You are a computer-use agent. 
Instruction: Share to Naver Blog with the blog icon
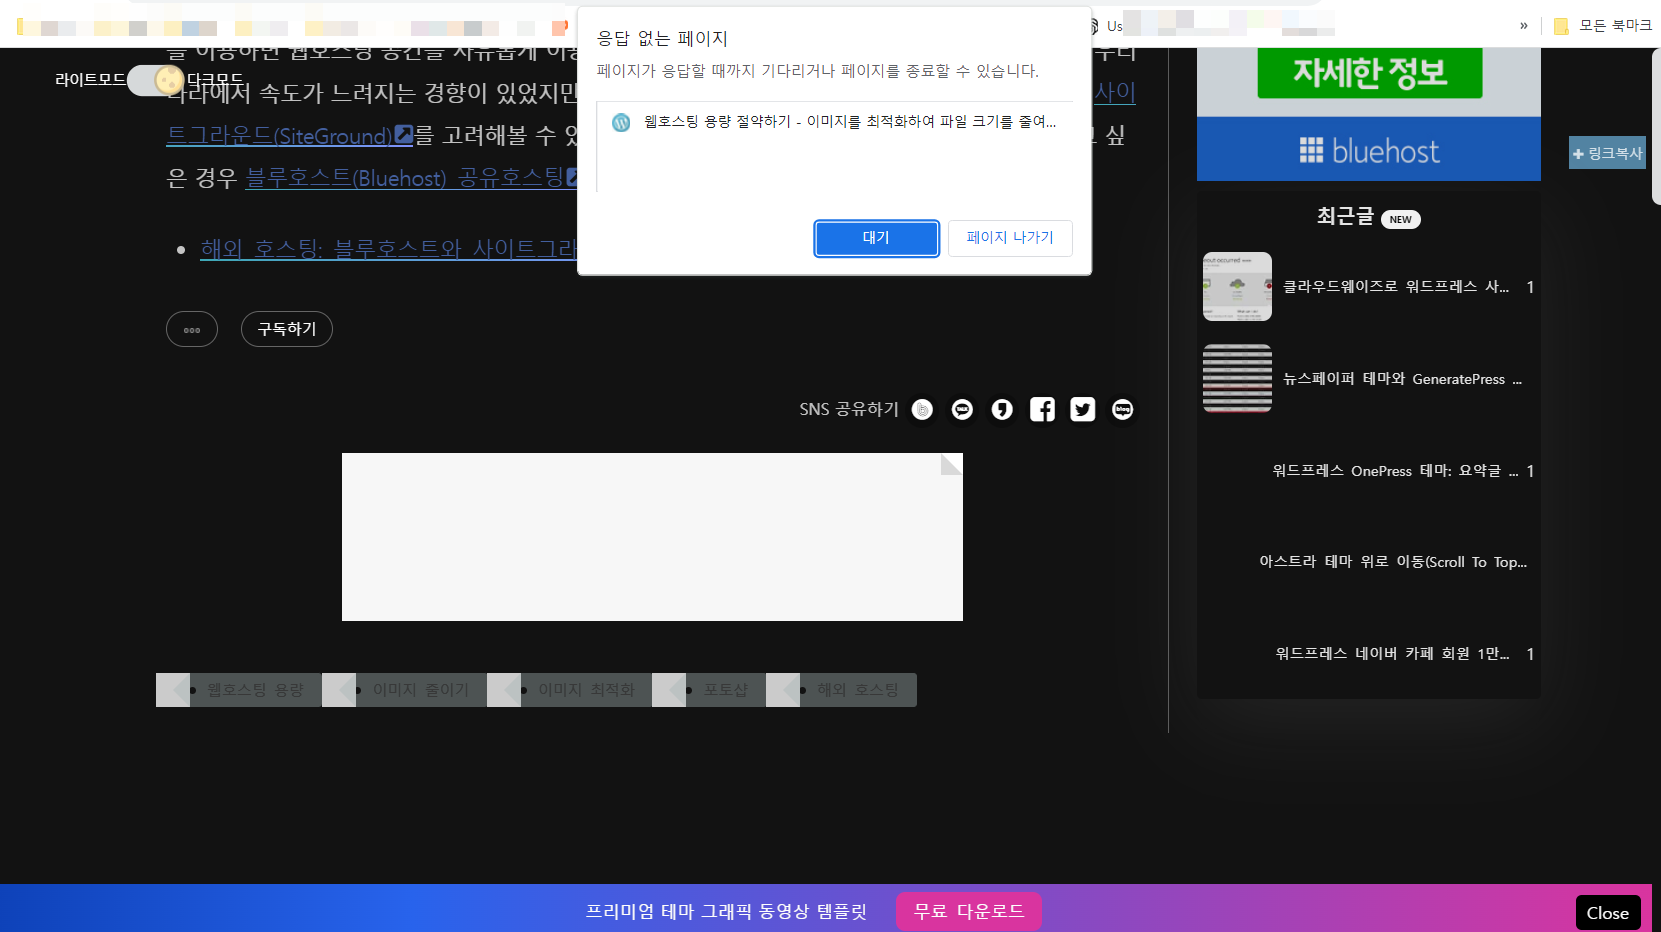point(1122,409)
